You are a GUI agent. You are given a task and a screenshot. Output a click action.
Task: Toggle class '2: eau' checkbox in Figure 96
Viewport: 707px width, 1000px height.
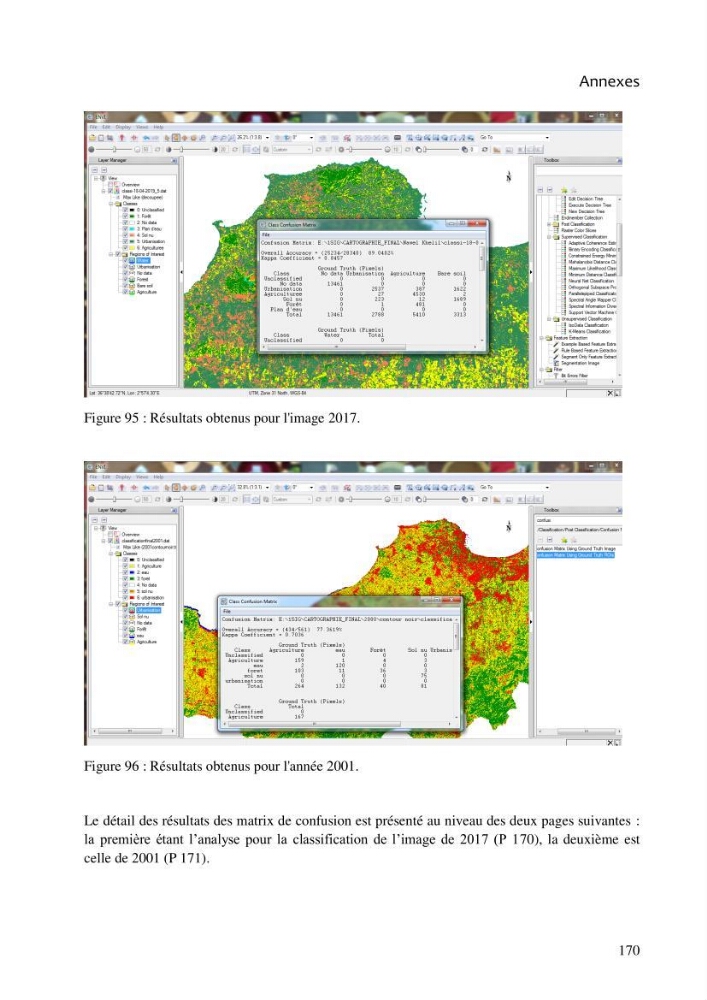126,572
